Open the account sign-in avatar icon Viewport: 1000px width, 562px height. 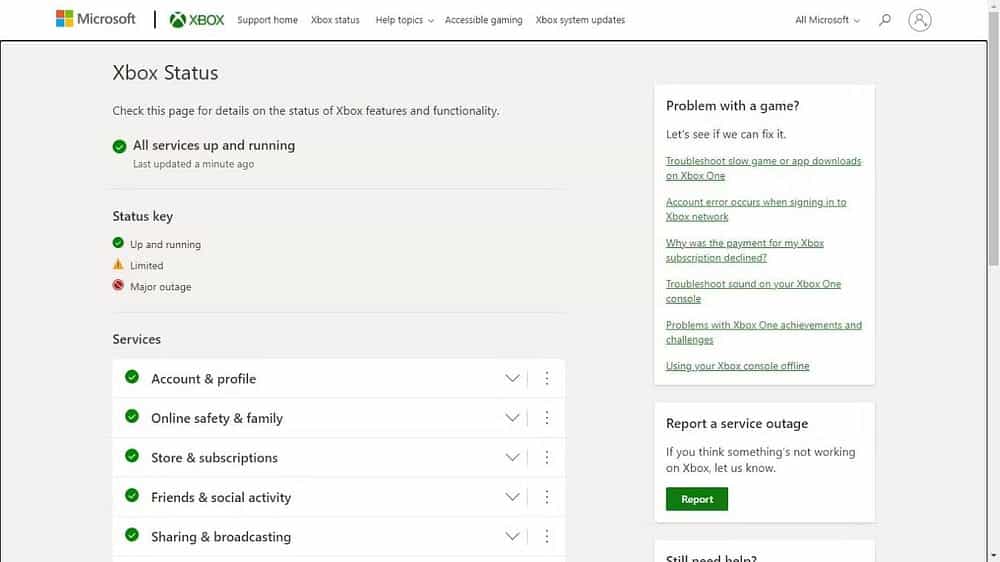[x=920, y=20]
